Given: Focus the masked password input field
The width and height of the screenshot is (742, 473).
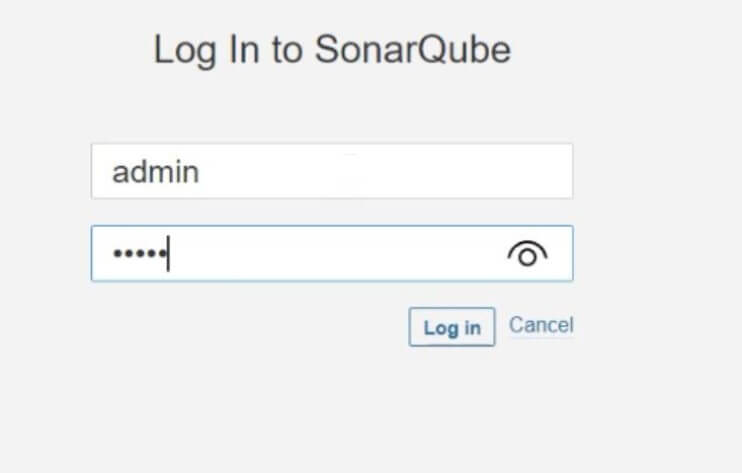Looking at the screenshot, I should 332,254.
